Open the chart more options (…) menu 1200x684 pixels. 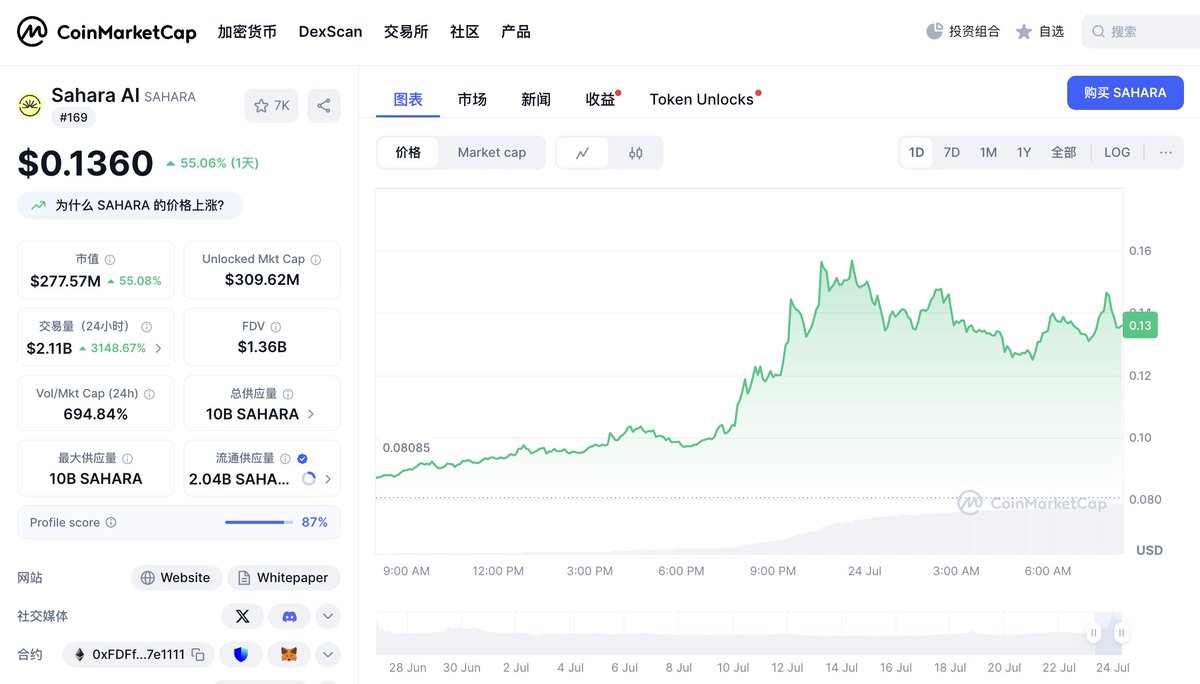(1166, 153)
